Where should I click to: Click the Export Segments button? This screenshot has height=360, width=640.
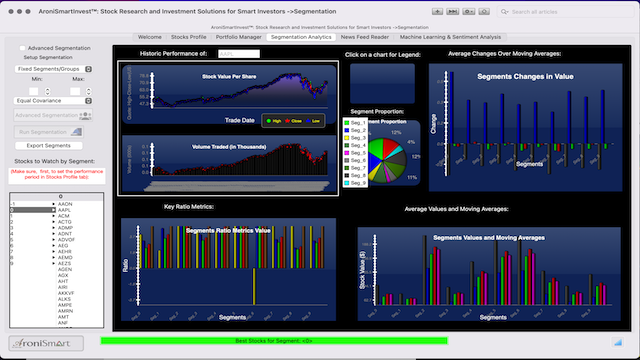(x=49, y=145)
